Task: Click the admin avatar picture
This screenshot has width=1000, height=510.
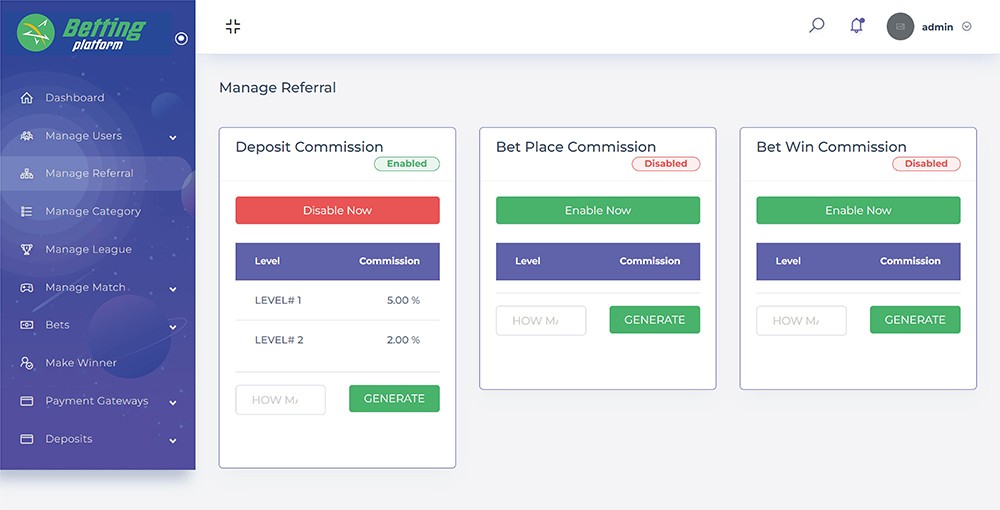Action: click(900, 27)
